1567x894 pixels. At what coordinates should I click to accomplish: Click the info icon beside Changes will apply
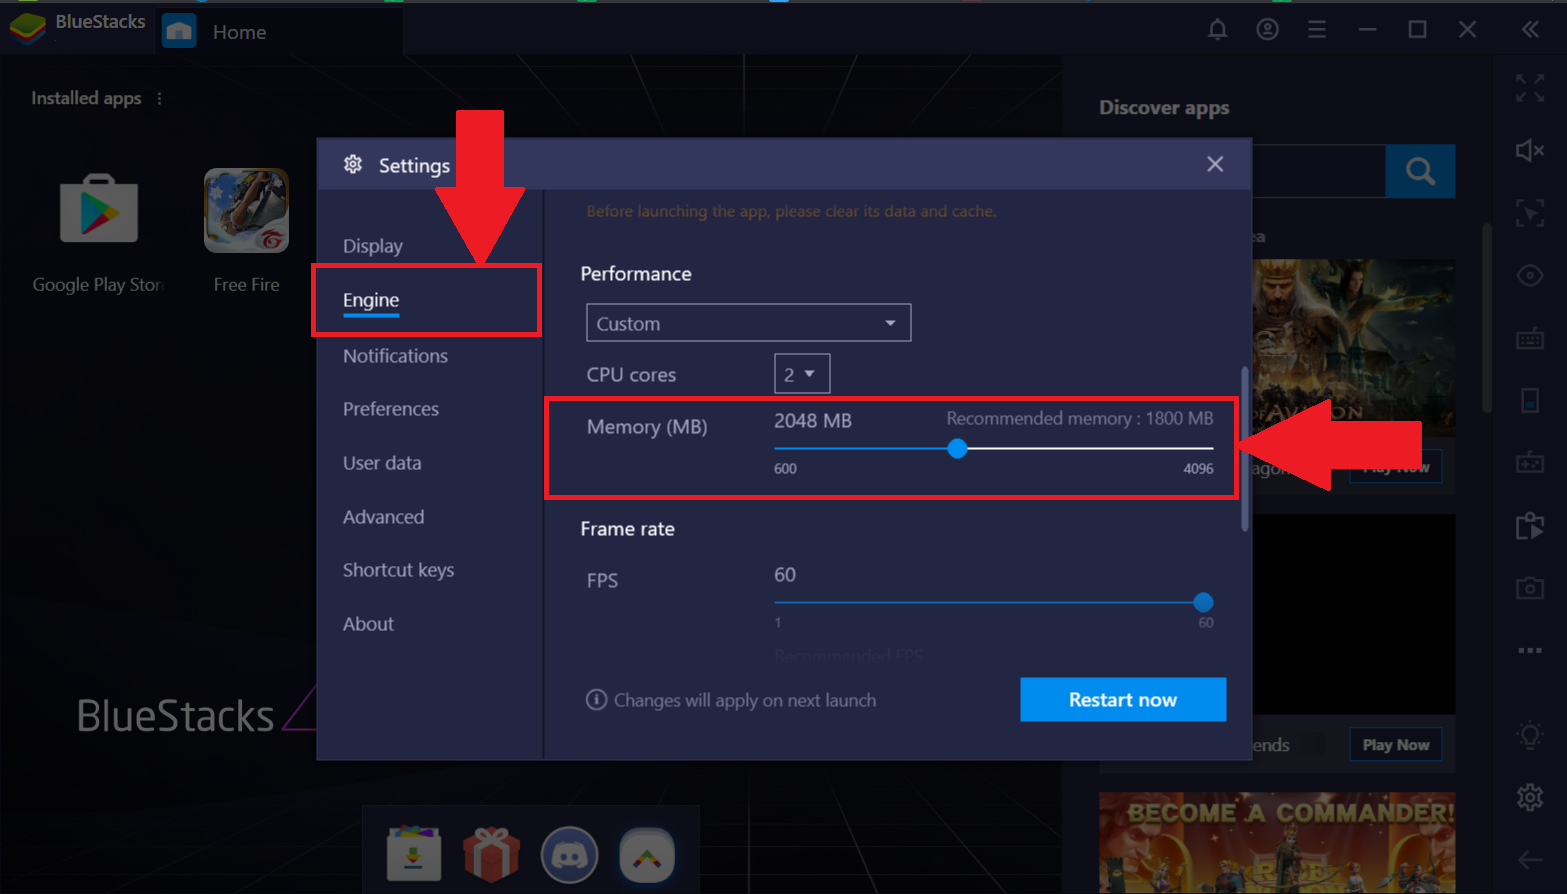[596, 700]
